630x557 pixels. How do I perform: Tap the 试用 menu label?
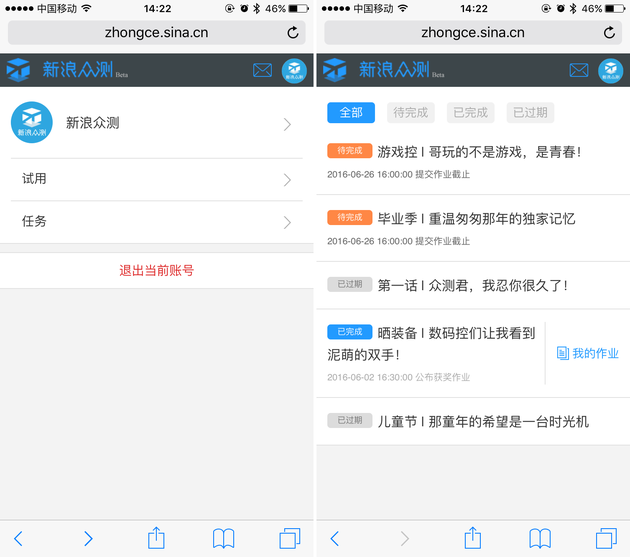point(34,178)
